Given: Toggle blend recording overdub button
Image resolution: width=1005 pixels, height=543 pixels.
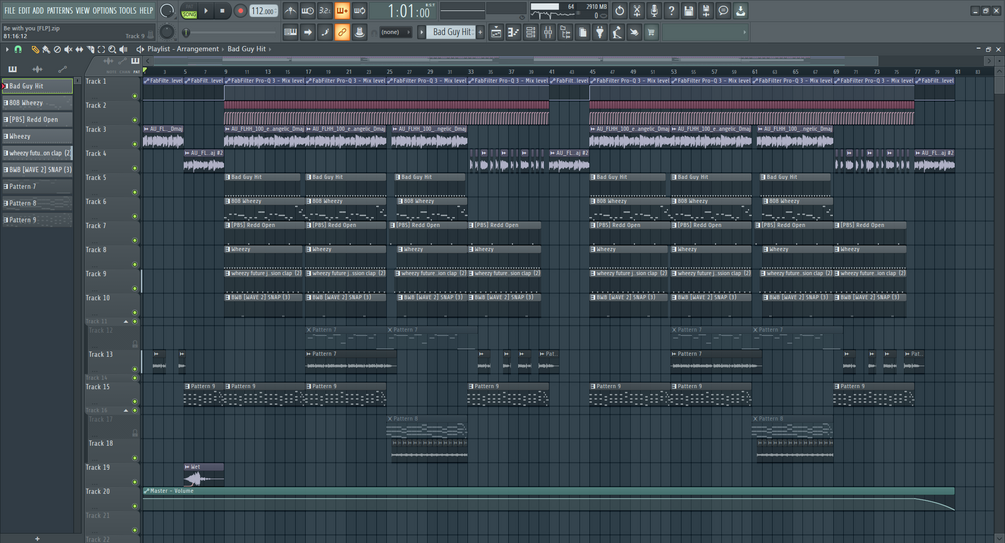Looking at the screenshot, I should (x=342, y=11).
